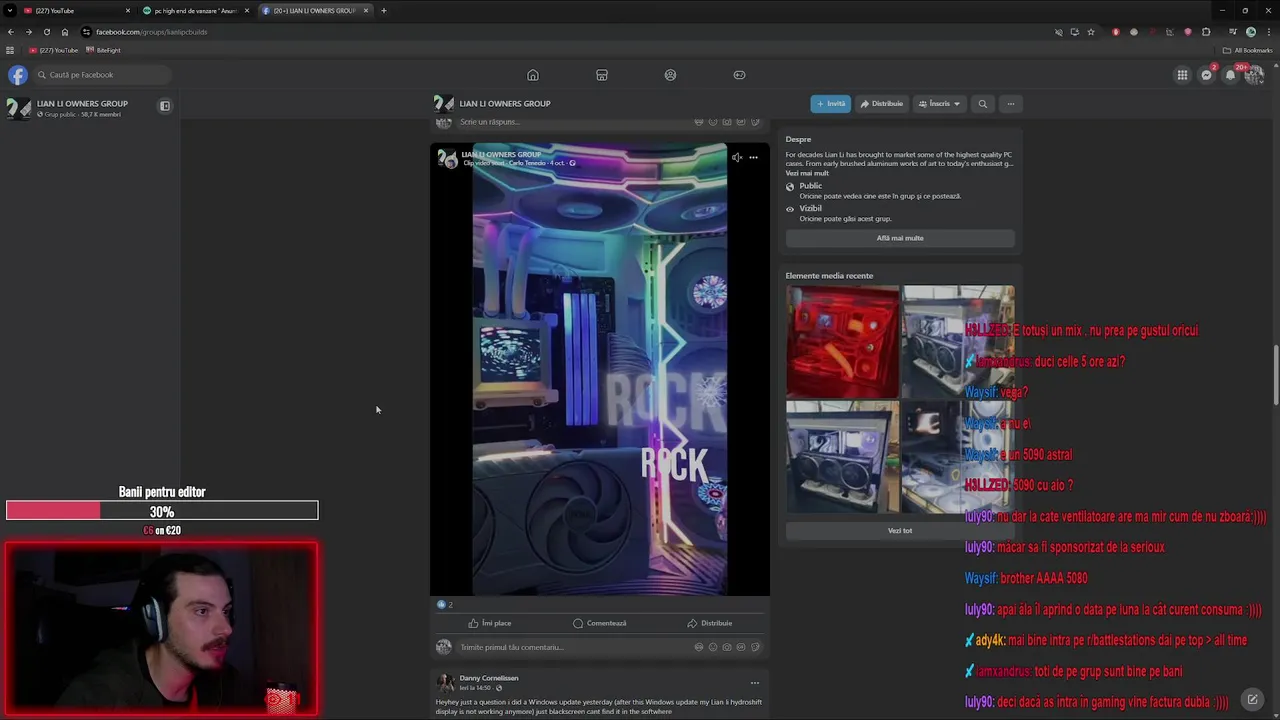Open Danny Cornelissen's profile link
1280x720 pixels.
[489, 678]
